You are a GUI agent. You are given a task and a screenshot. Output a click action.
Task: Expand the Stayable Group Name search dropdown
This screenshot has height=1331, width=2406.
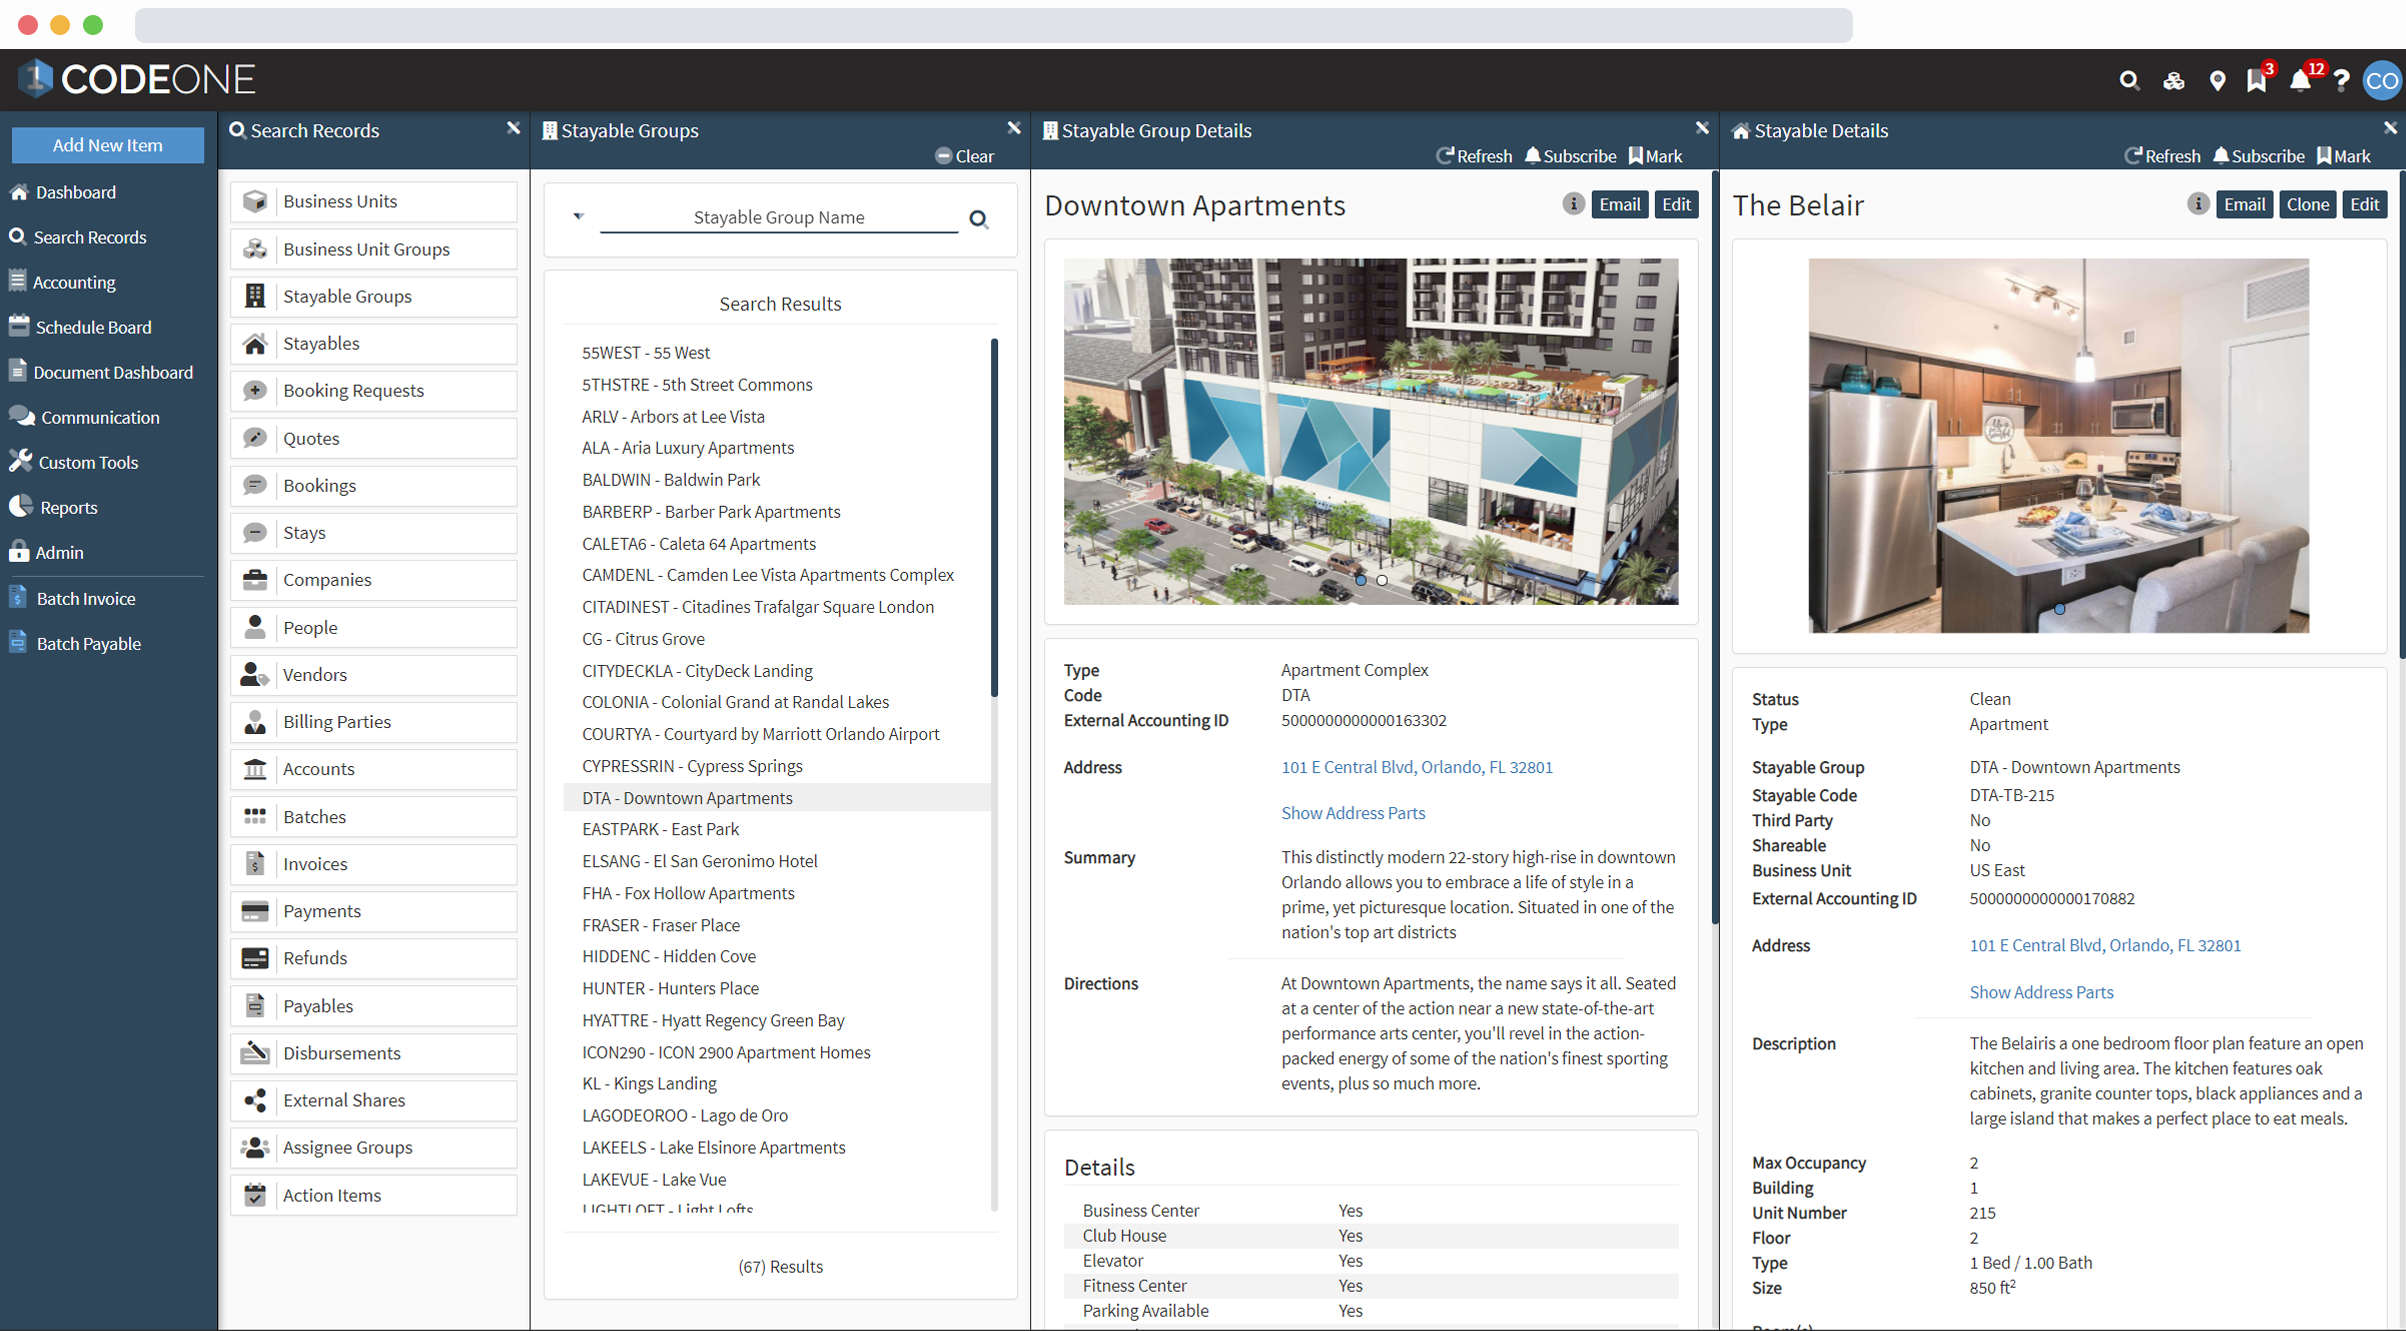[577, 218]
